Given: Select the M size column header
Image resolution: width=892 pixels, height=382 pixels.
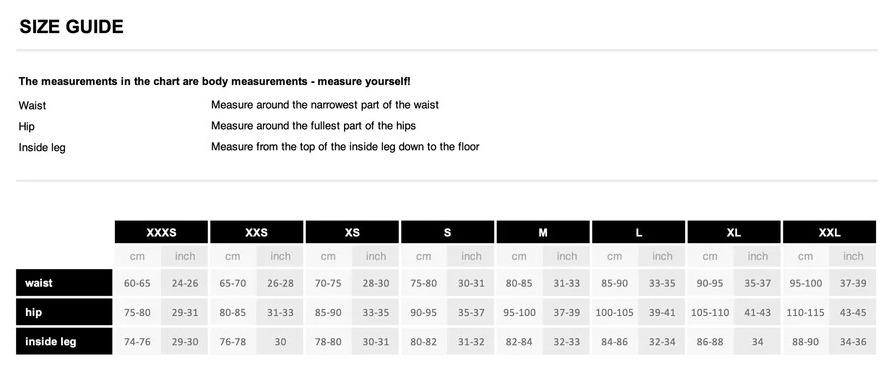Looking at the screenshot, I should point(543,232).
